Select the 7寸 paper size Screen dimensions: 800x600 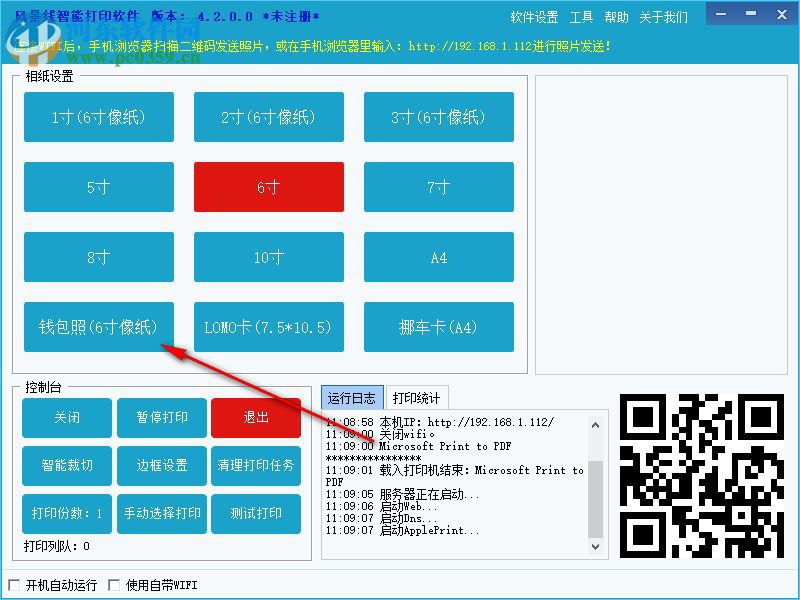[438, 187]
